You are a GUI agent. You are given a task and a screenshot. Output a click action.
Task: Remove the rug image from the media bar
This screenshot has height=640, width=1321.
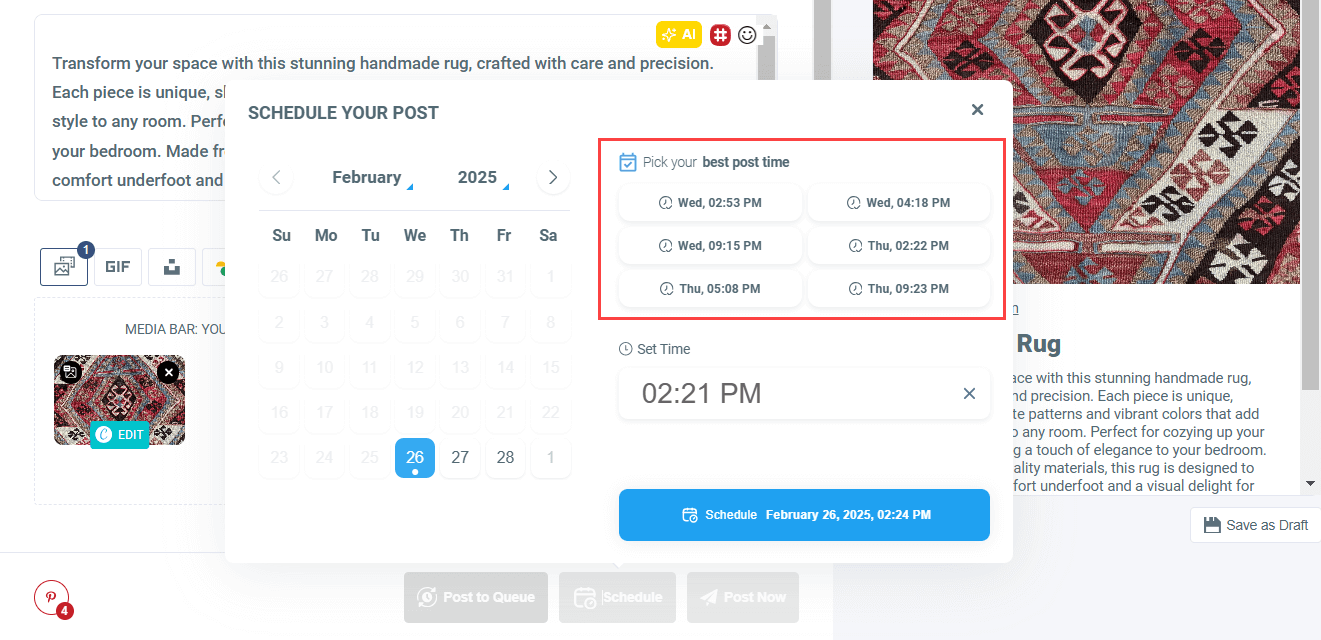[168, 372]
